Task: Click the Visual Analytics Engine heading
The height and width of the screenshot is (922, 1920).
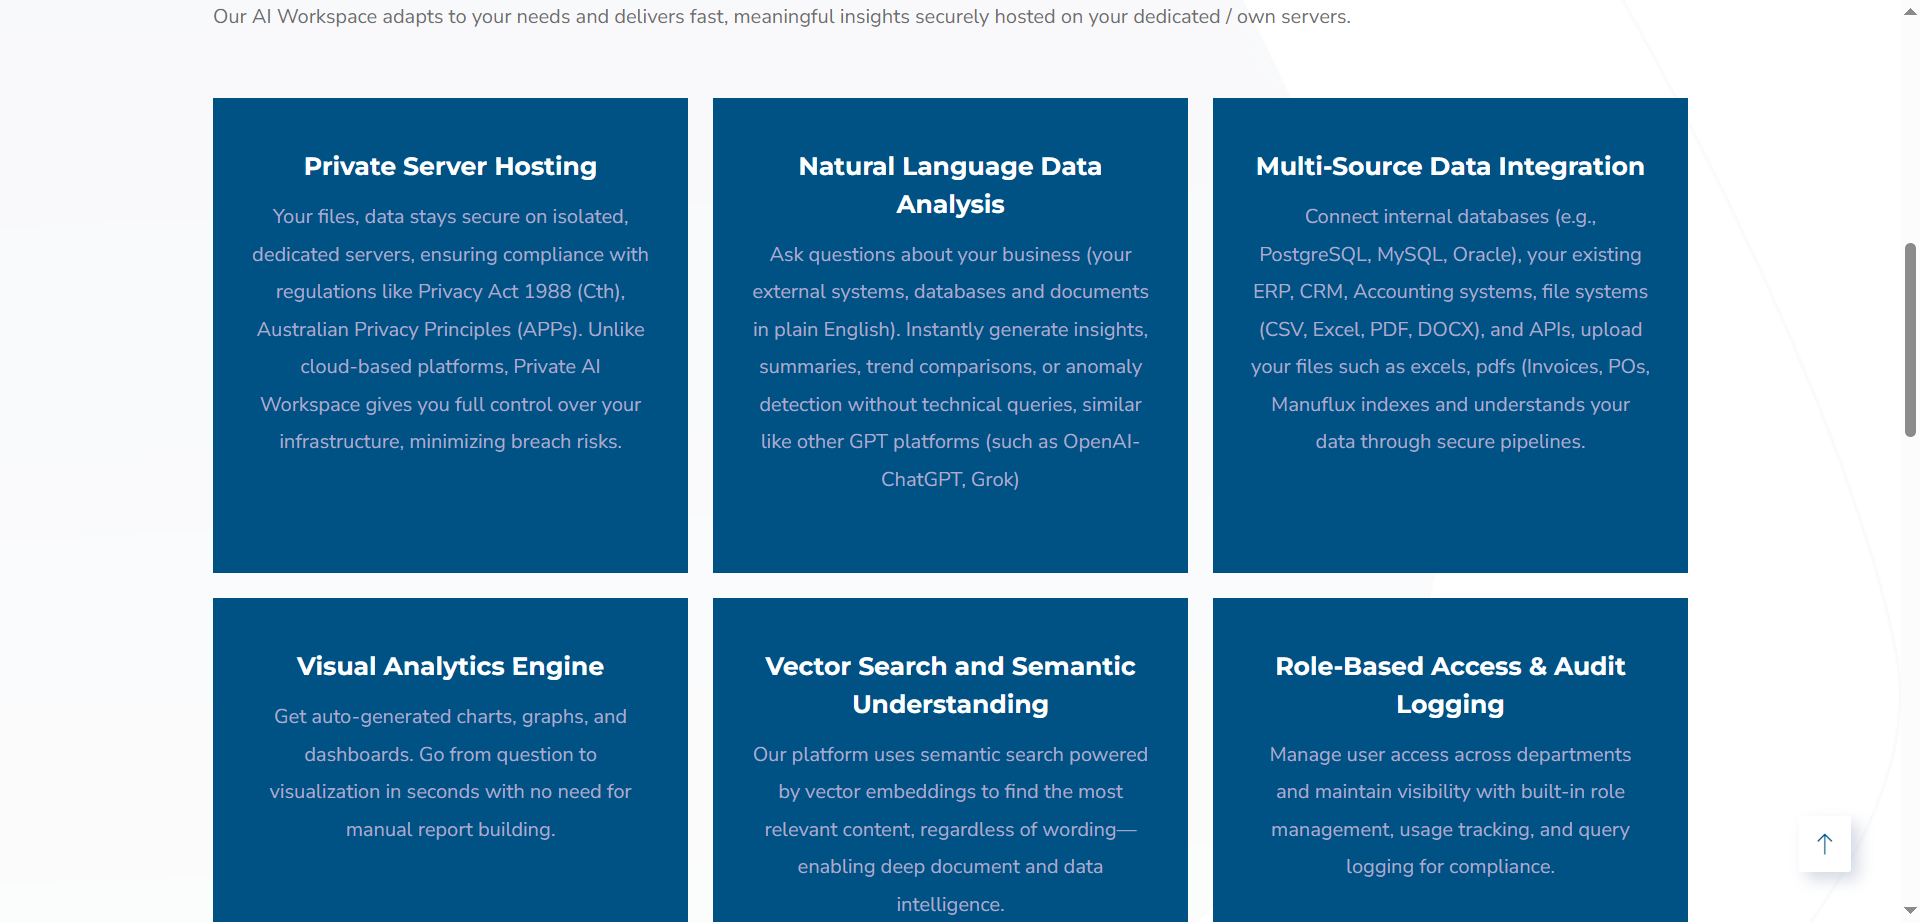Action: tap(450, 666)
